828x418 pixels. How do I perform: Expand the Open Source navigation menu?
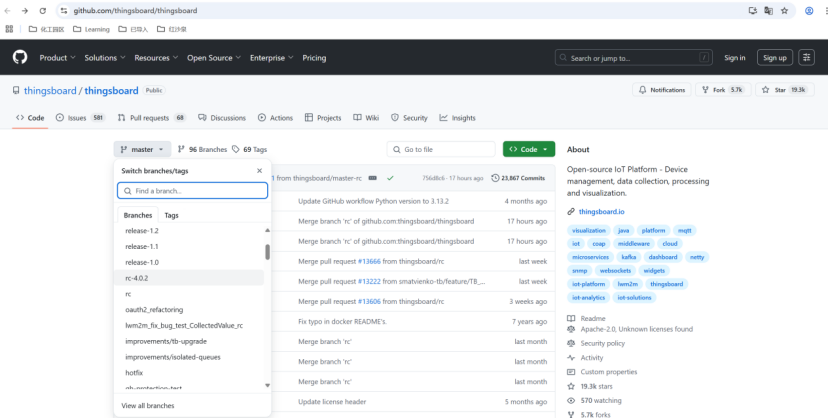[x=214, y=58]
